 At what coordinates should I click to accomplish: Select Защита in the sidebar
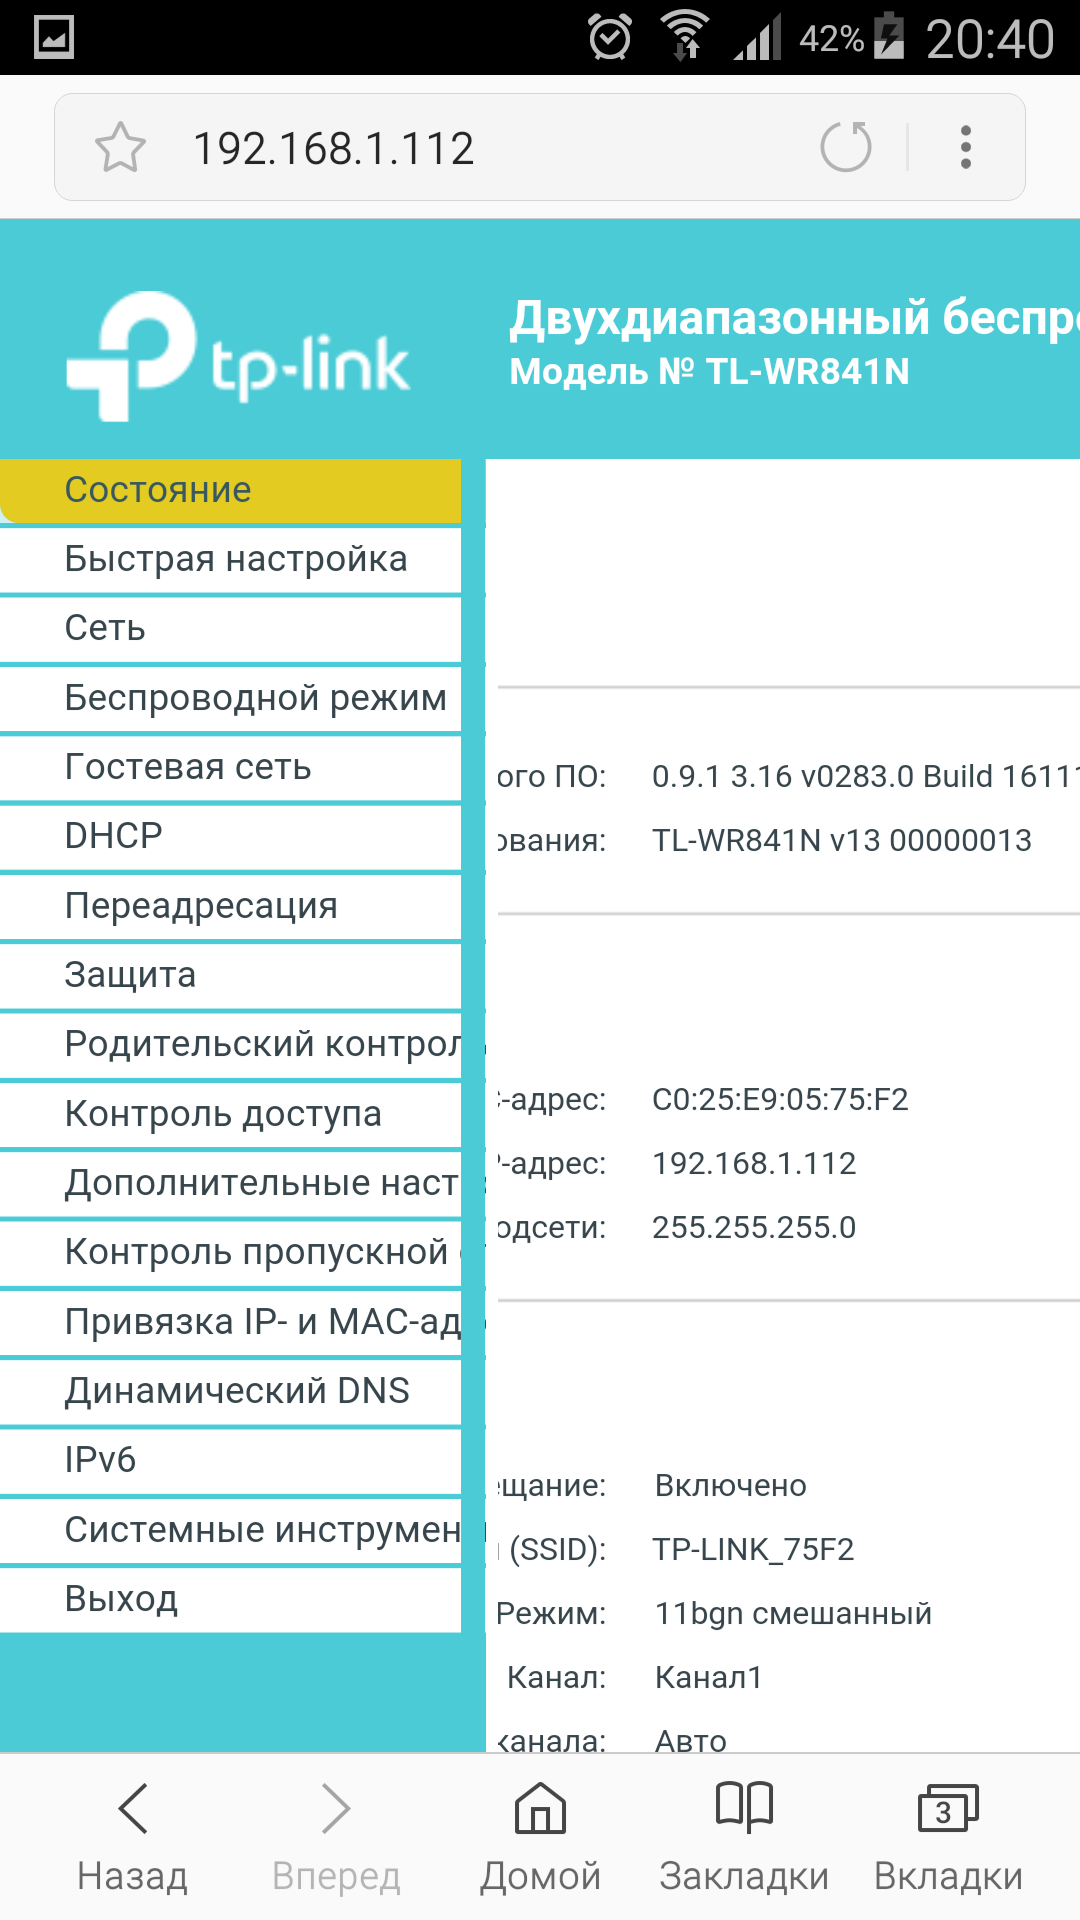point(230,975)
